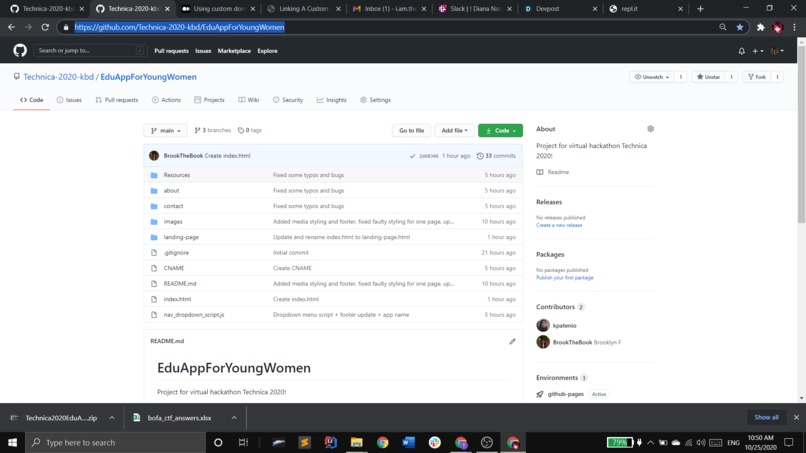This screenshot has height=453, width=806.
Task: Open the 0 tags link
Action: click(x=250, y=131)
